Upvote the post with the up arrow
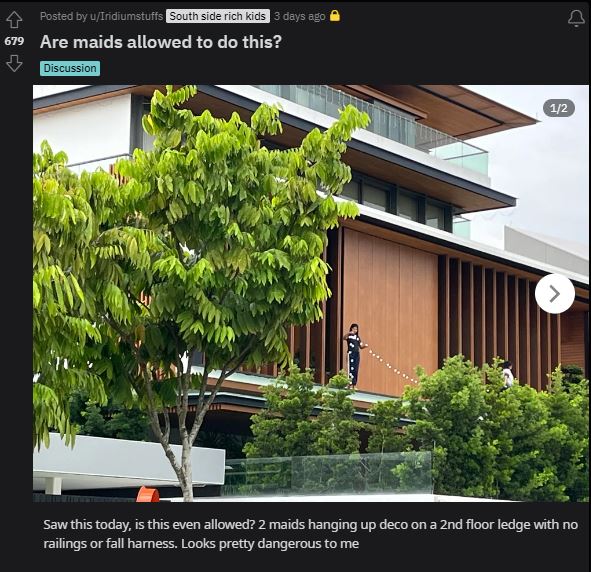Image resolution: width=591 pixels, height=572 pixels. point(14,20)
